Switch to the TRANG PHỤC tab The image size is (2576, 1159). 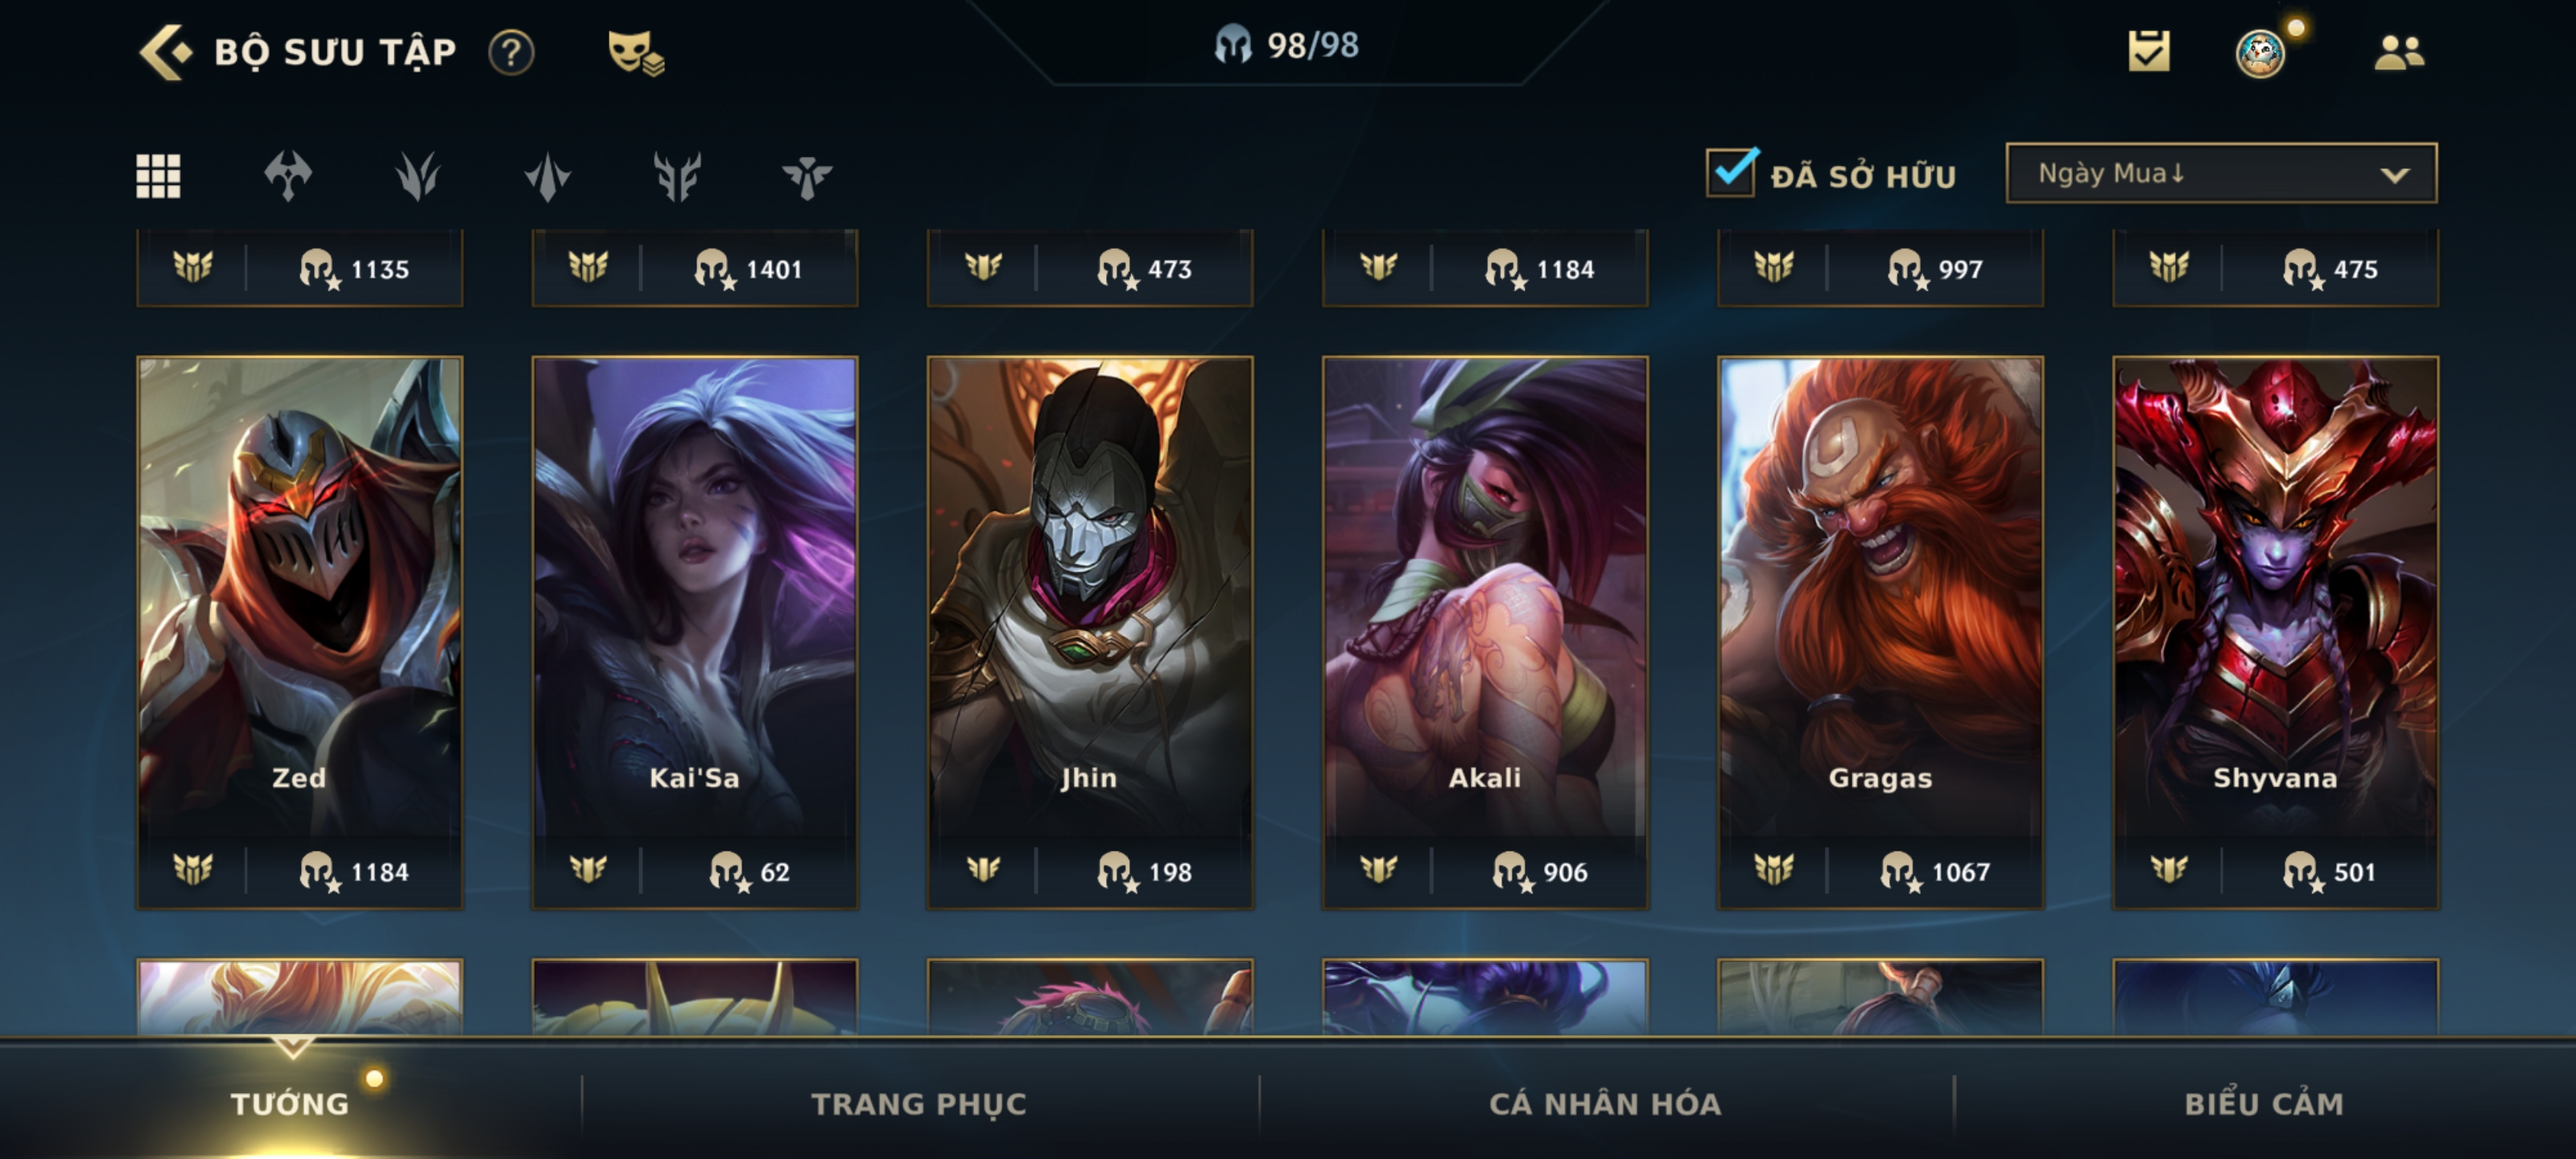918,1103
